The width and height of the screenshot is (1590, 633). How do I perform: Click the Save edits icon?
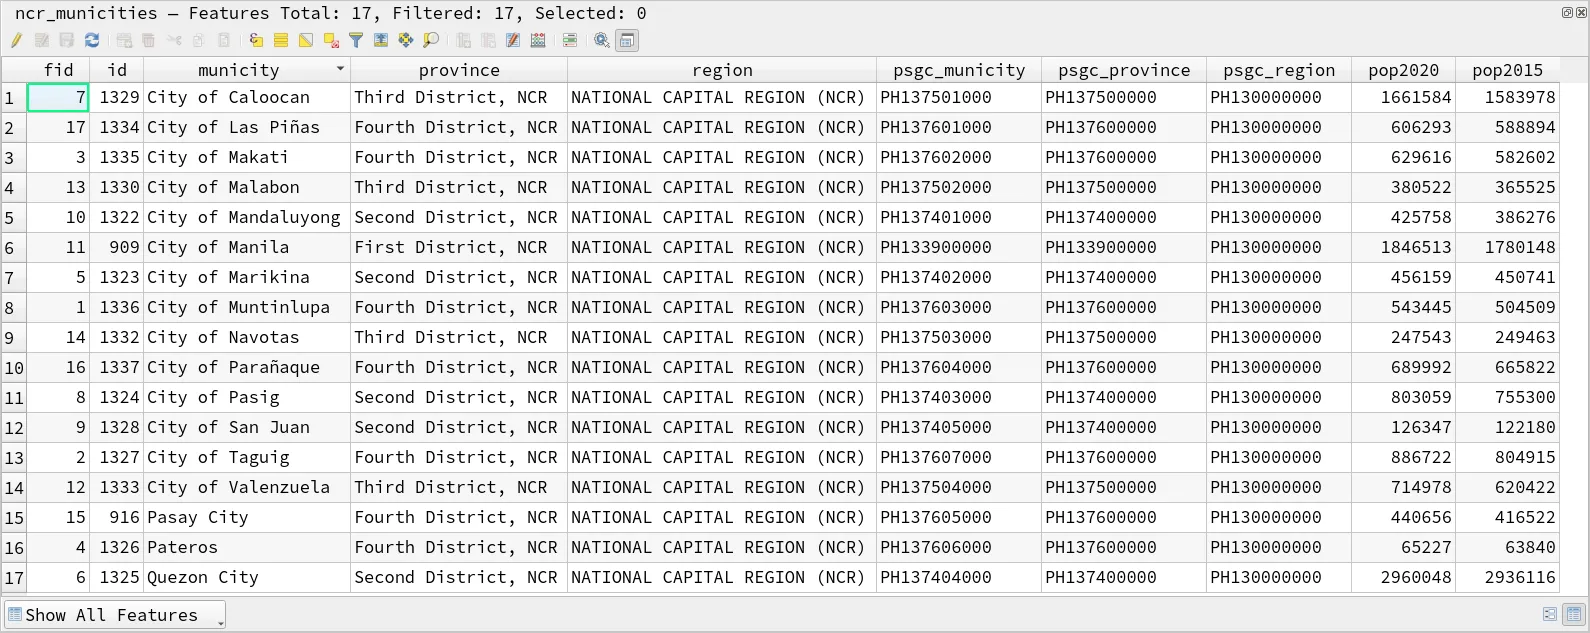tap(66, 40)
